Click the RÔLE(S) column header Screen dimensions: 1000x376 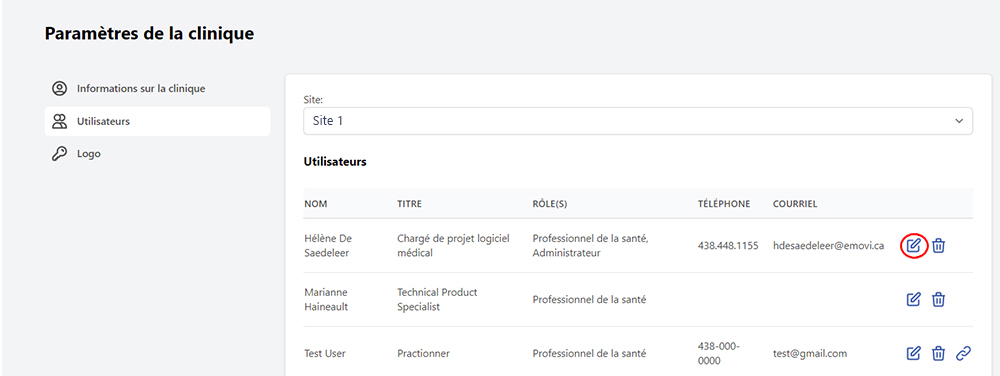pos(550,204)
